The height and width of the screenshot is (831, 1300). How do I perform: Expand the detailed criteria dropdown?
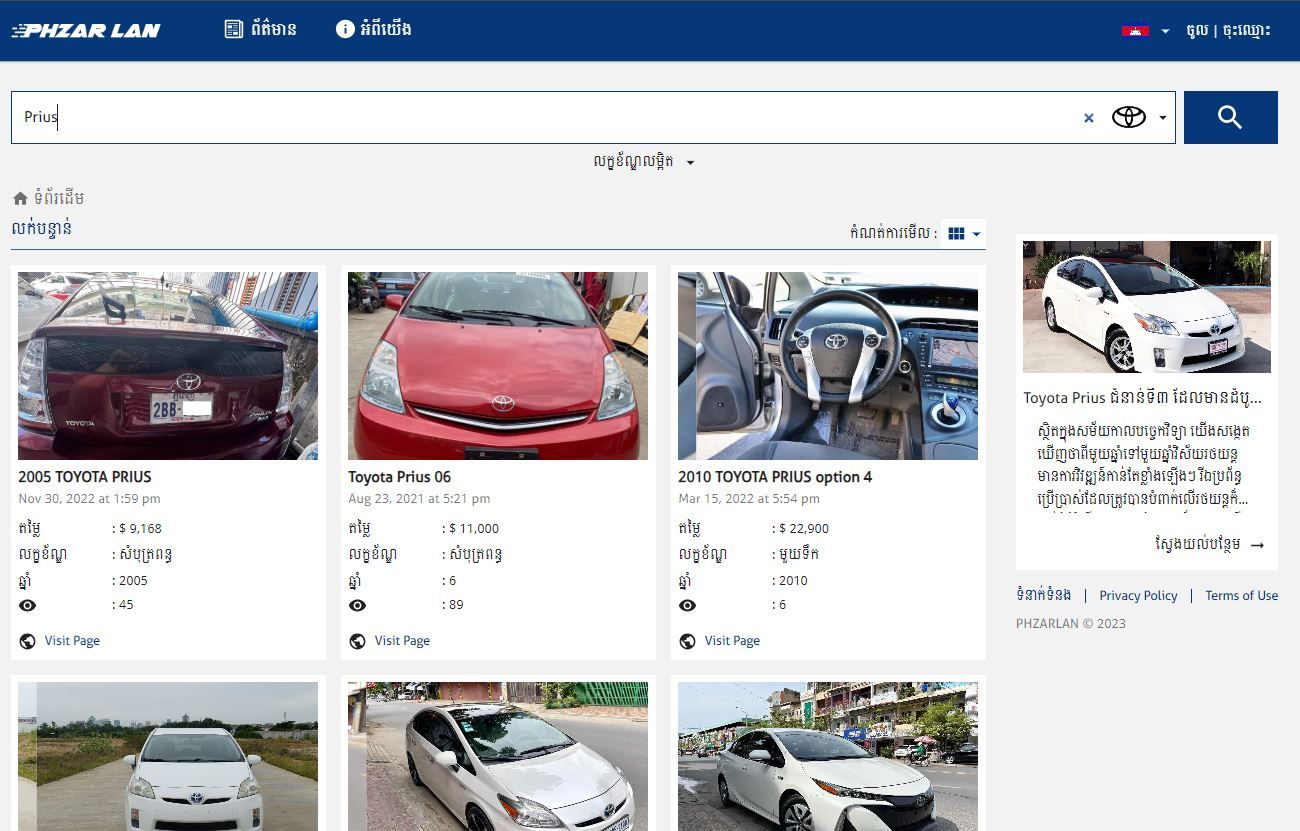click(643, 161)
